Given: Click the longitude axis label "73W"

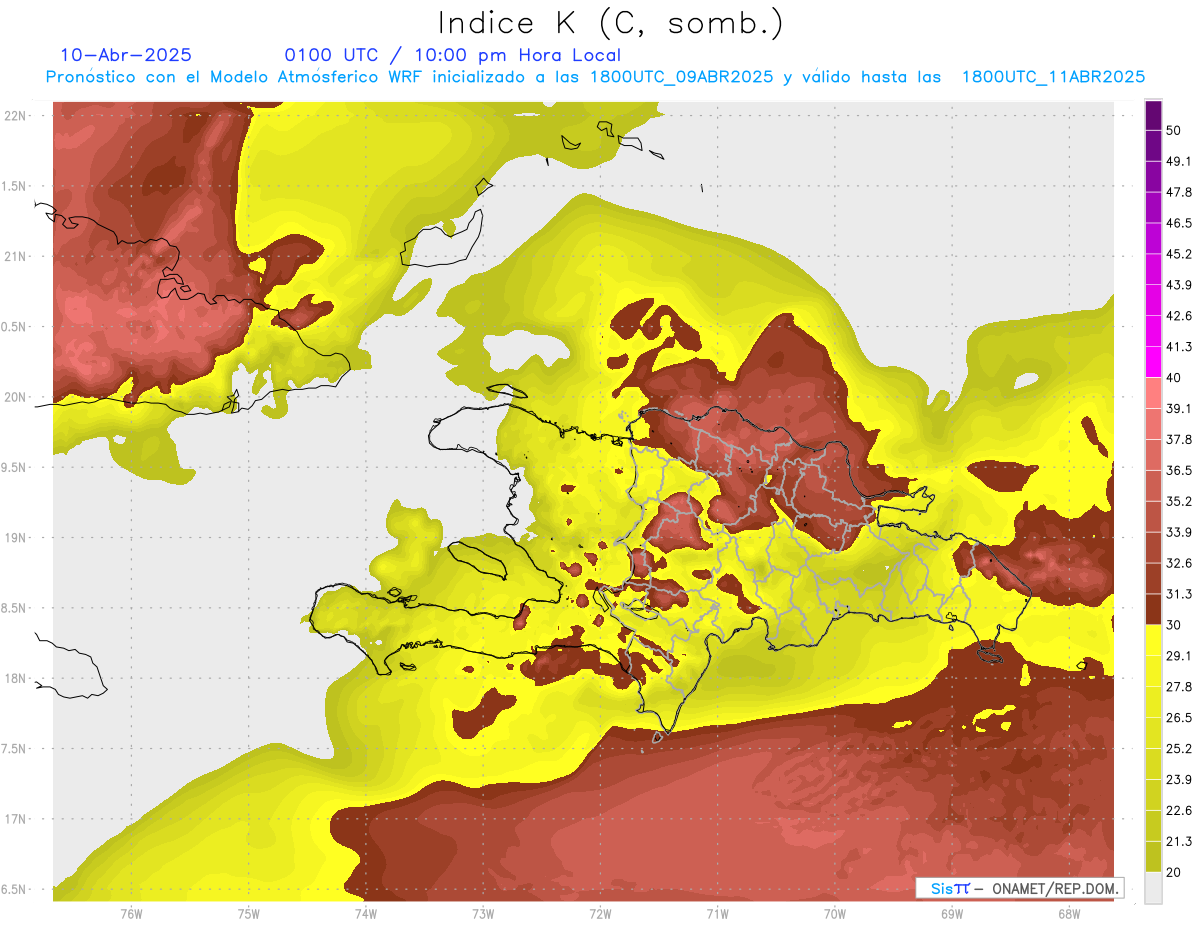Looking at the screenshot, I should pos(483,914).
